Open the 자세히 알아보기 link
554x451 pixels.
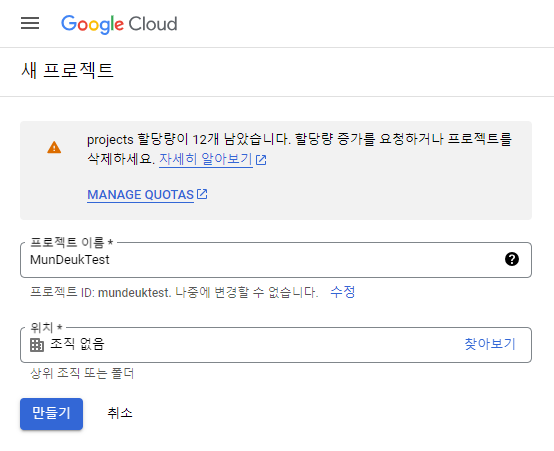(x=206, y=159)
